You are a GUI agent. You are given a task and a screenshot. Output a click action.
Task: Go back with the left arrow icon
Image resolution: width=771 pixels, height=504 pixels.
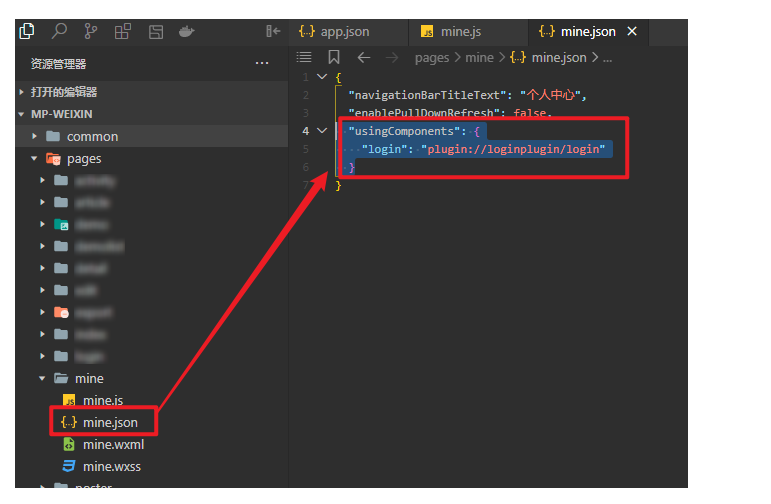[x=363, y=58]
